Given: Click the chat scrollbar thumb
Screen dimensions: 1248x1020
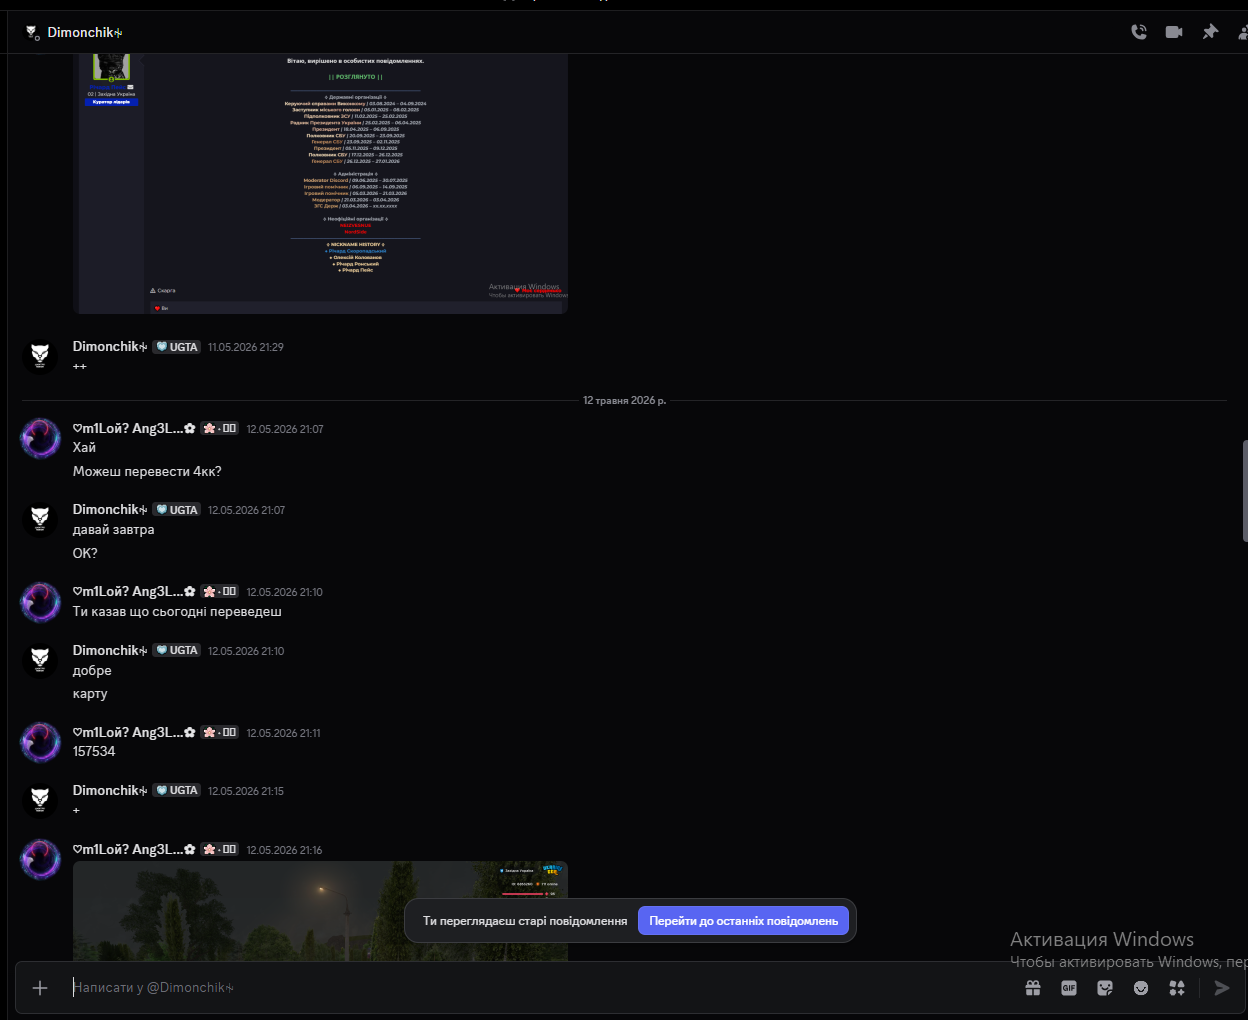Looking at the screenshot, I should tap(1245, 491).
